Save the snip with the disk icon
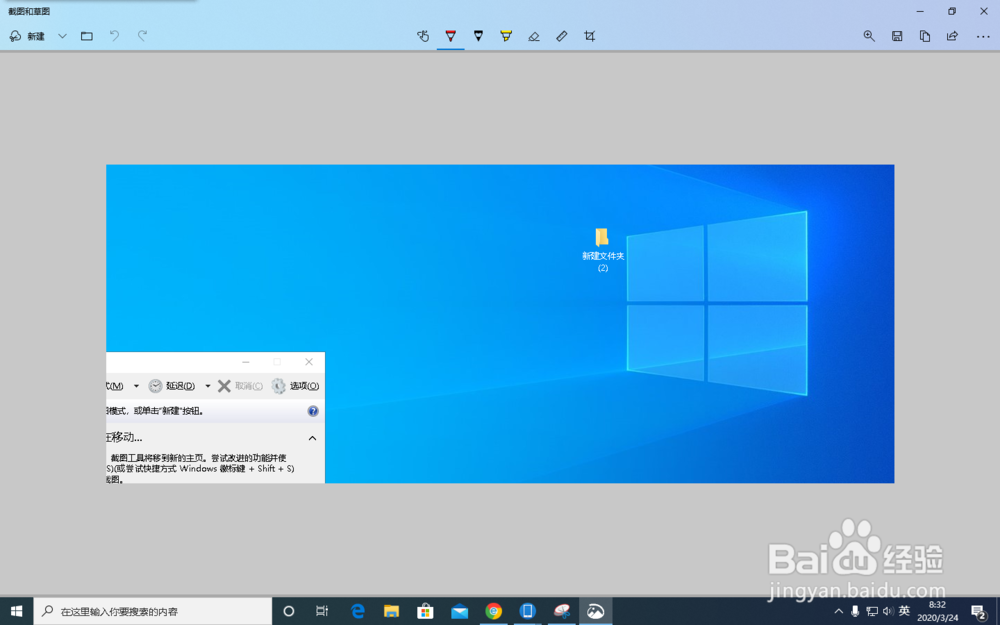This screenshot has height=625, width=1000. (897, 36)
